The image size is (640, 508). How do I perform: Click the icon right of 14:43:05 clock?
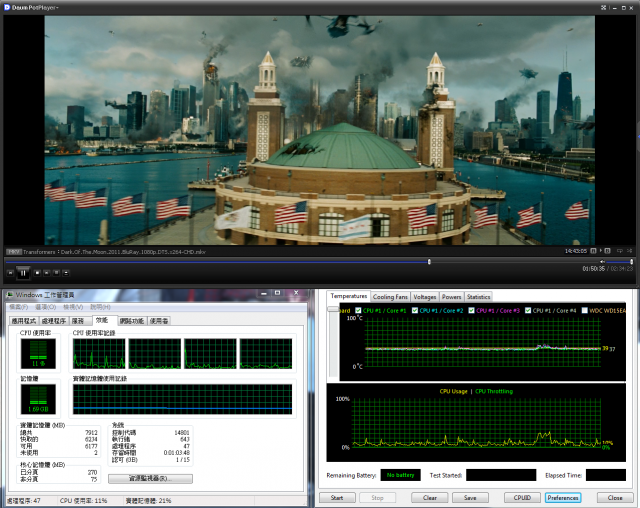click(x=593, y=251)
